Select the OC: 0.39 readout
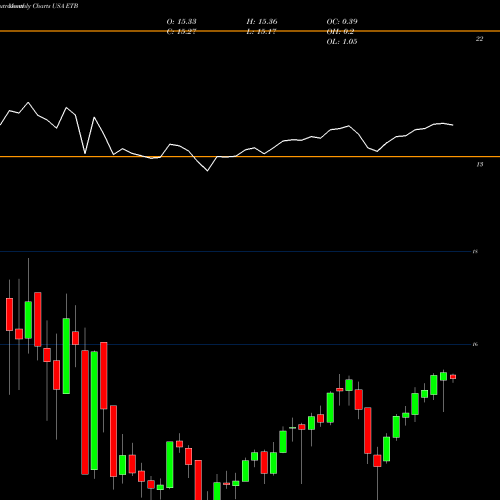This screenshot has height=500, width=500. (x=342, y=22)
